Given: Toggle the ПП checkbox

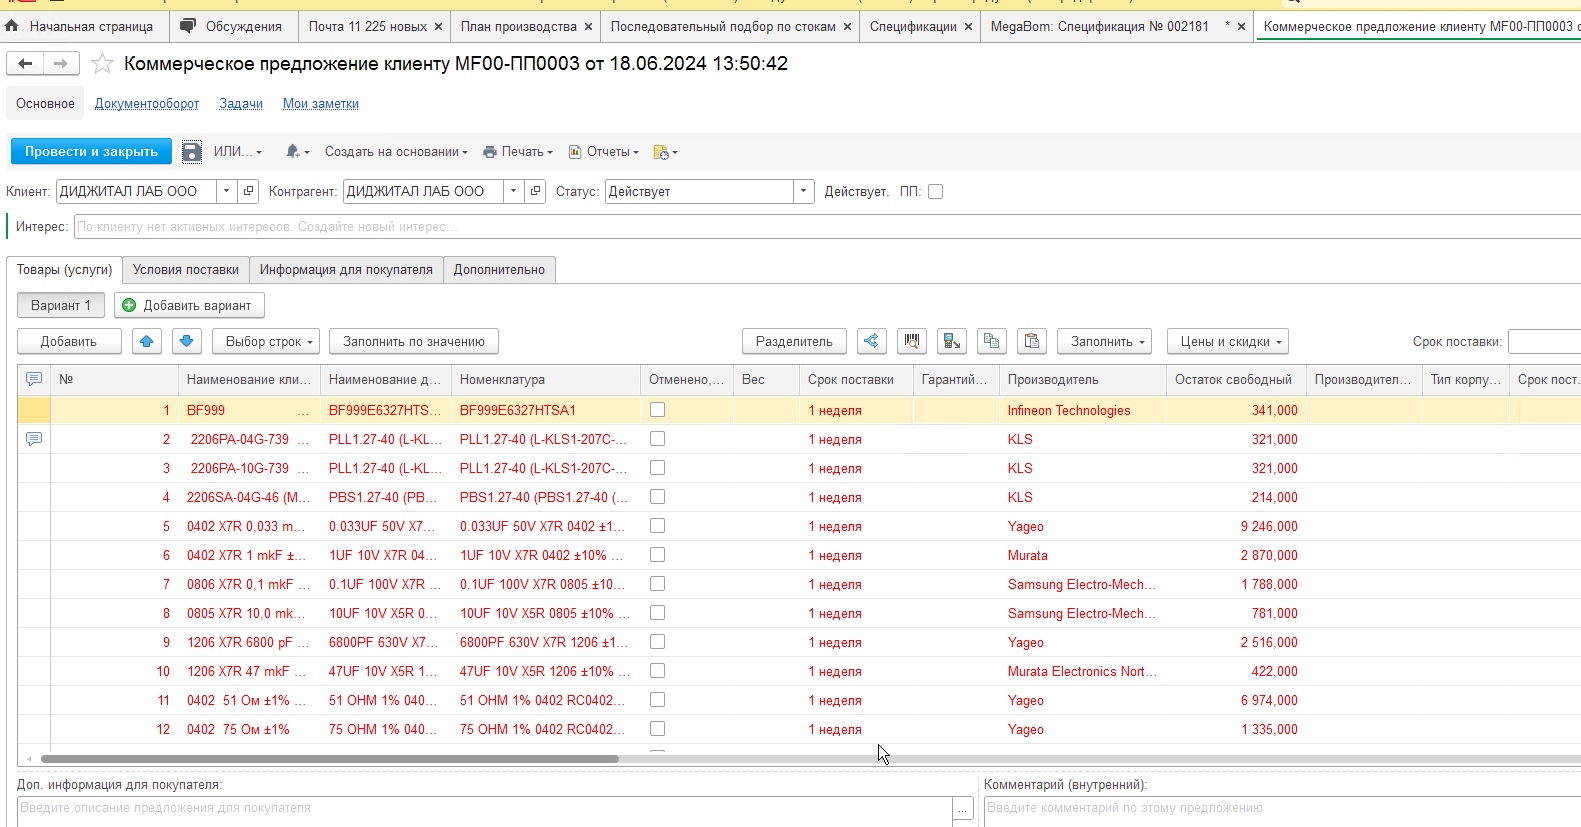Looking at the screenshot, I should [x=935, y=192].
